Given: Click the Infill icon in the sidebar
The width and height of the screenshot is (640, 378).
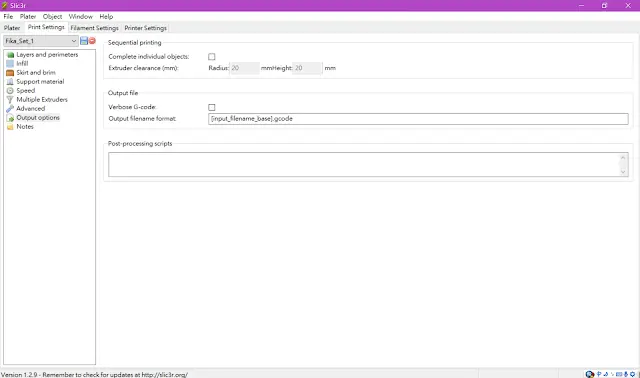Looking at the screenshot, I should click(x=10, y=64).
